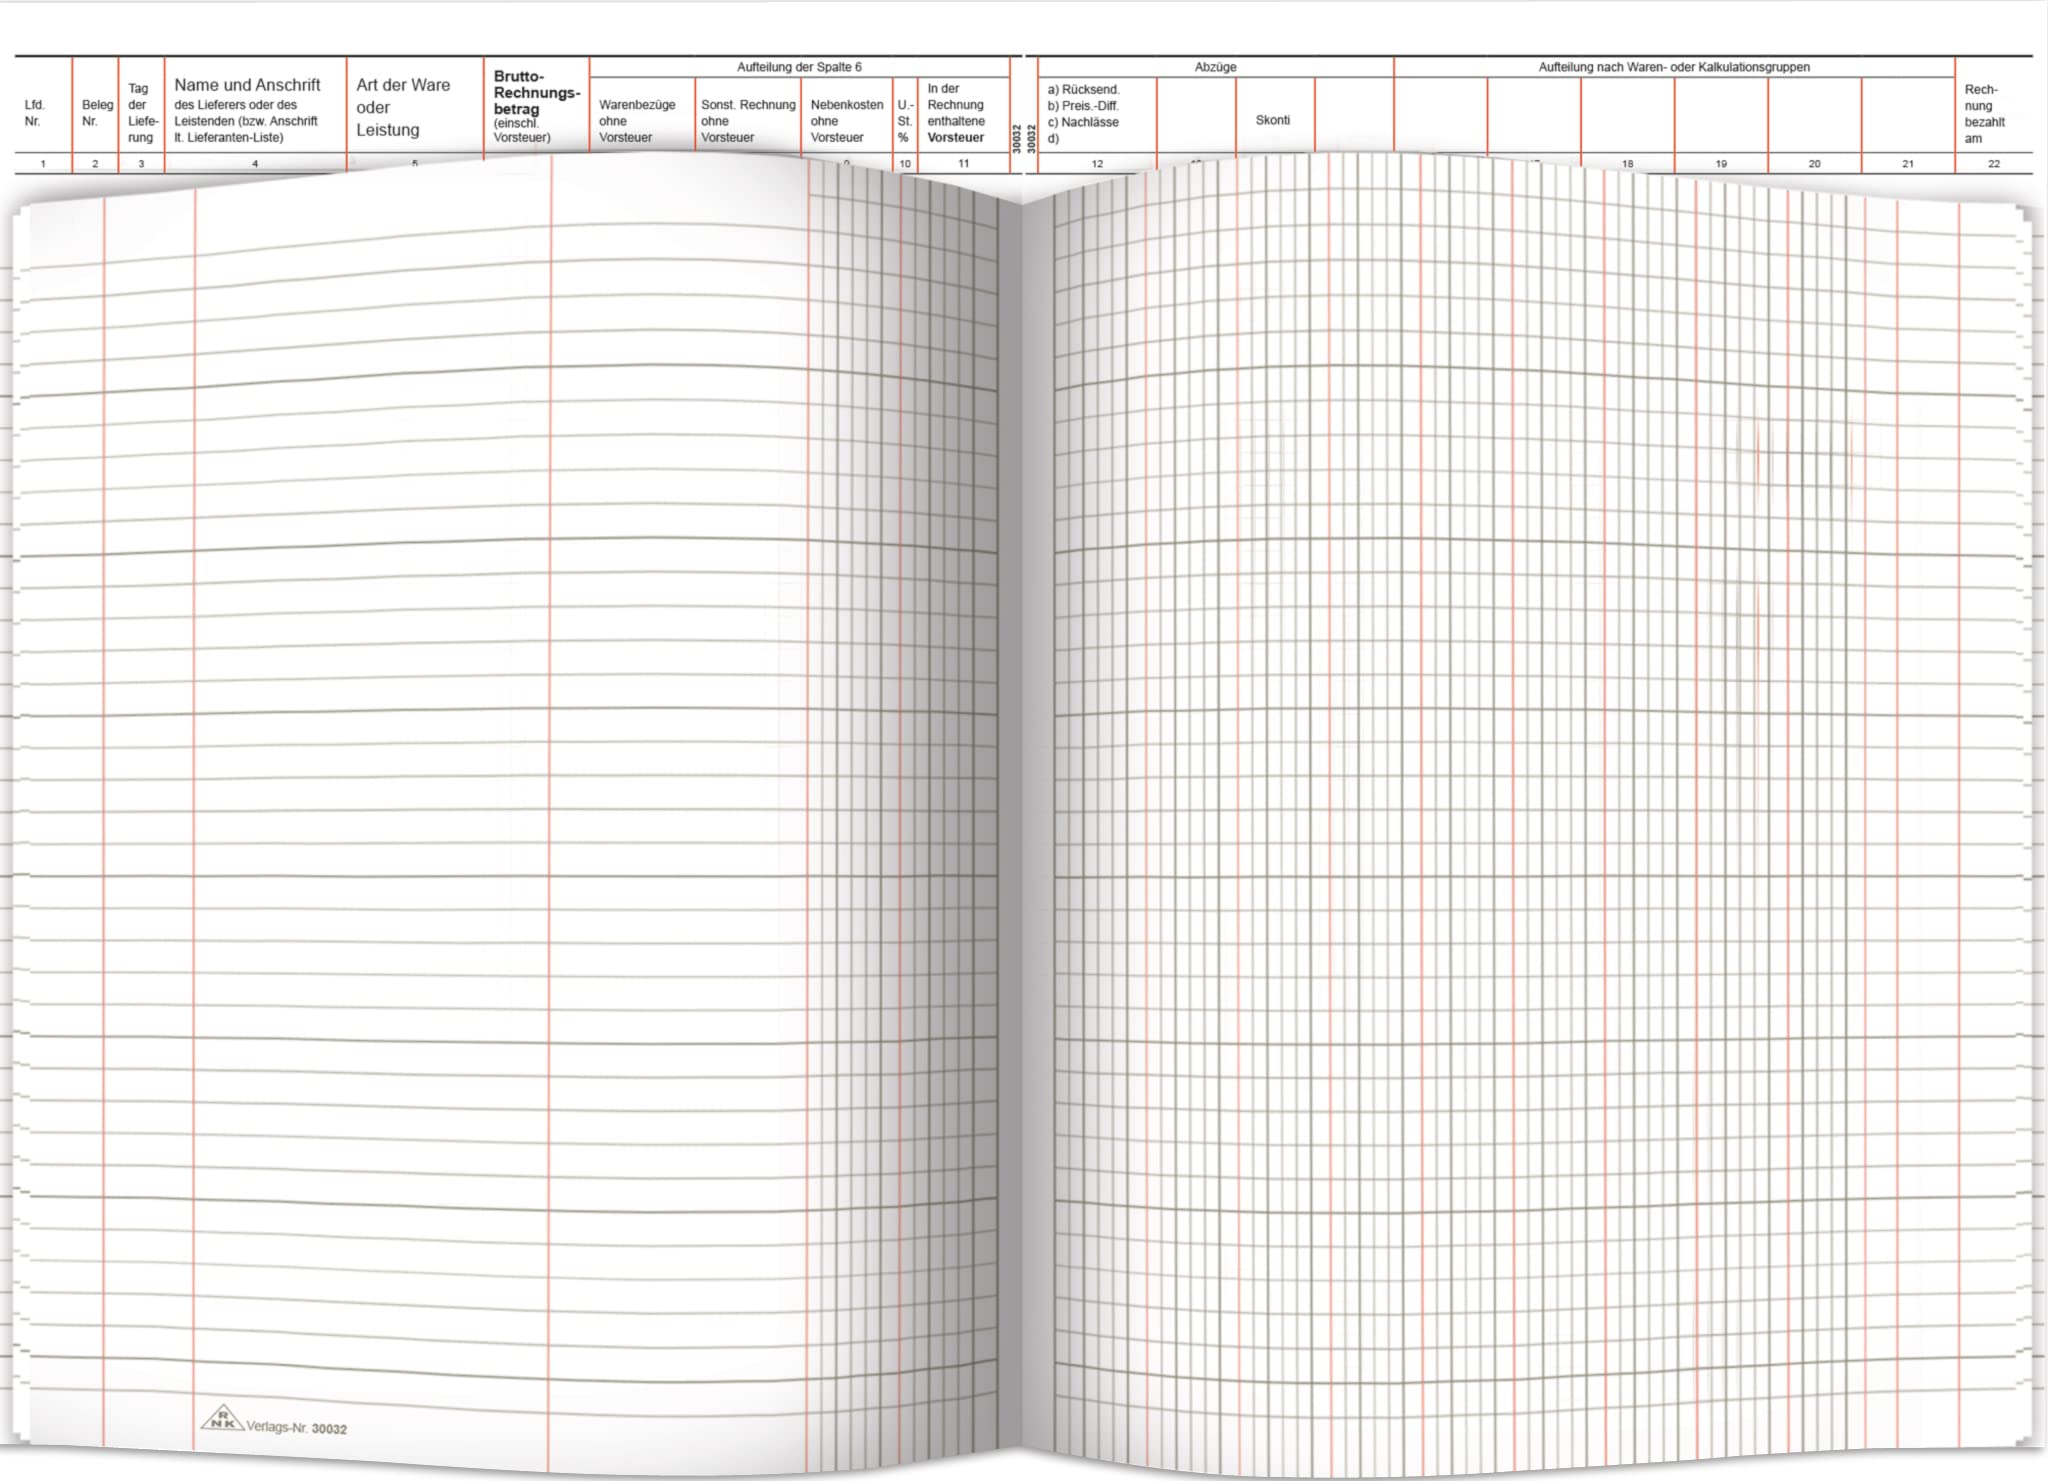Select 'Warenbezüge ohne Vorsteuer' column header
The width and height of the screenshot is (2048, 1481).
(x=637, y=121)
